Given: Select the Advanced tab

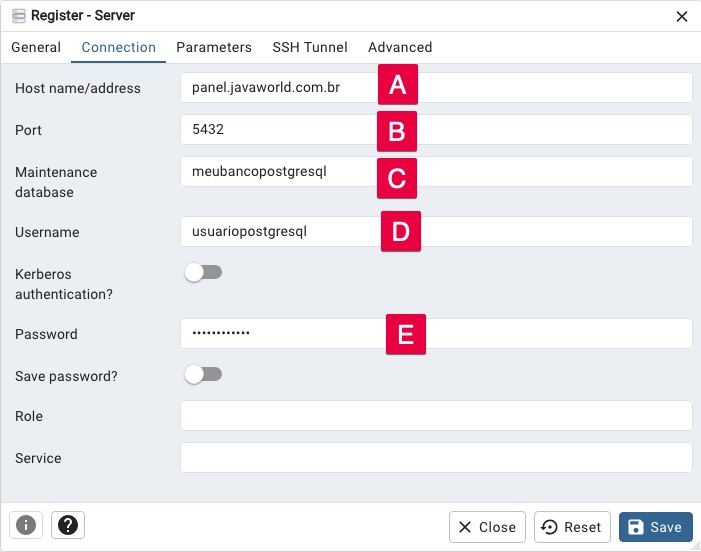Looking at the screenshot, I should 400,47.
